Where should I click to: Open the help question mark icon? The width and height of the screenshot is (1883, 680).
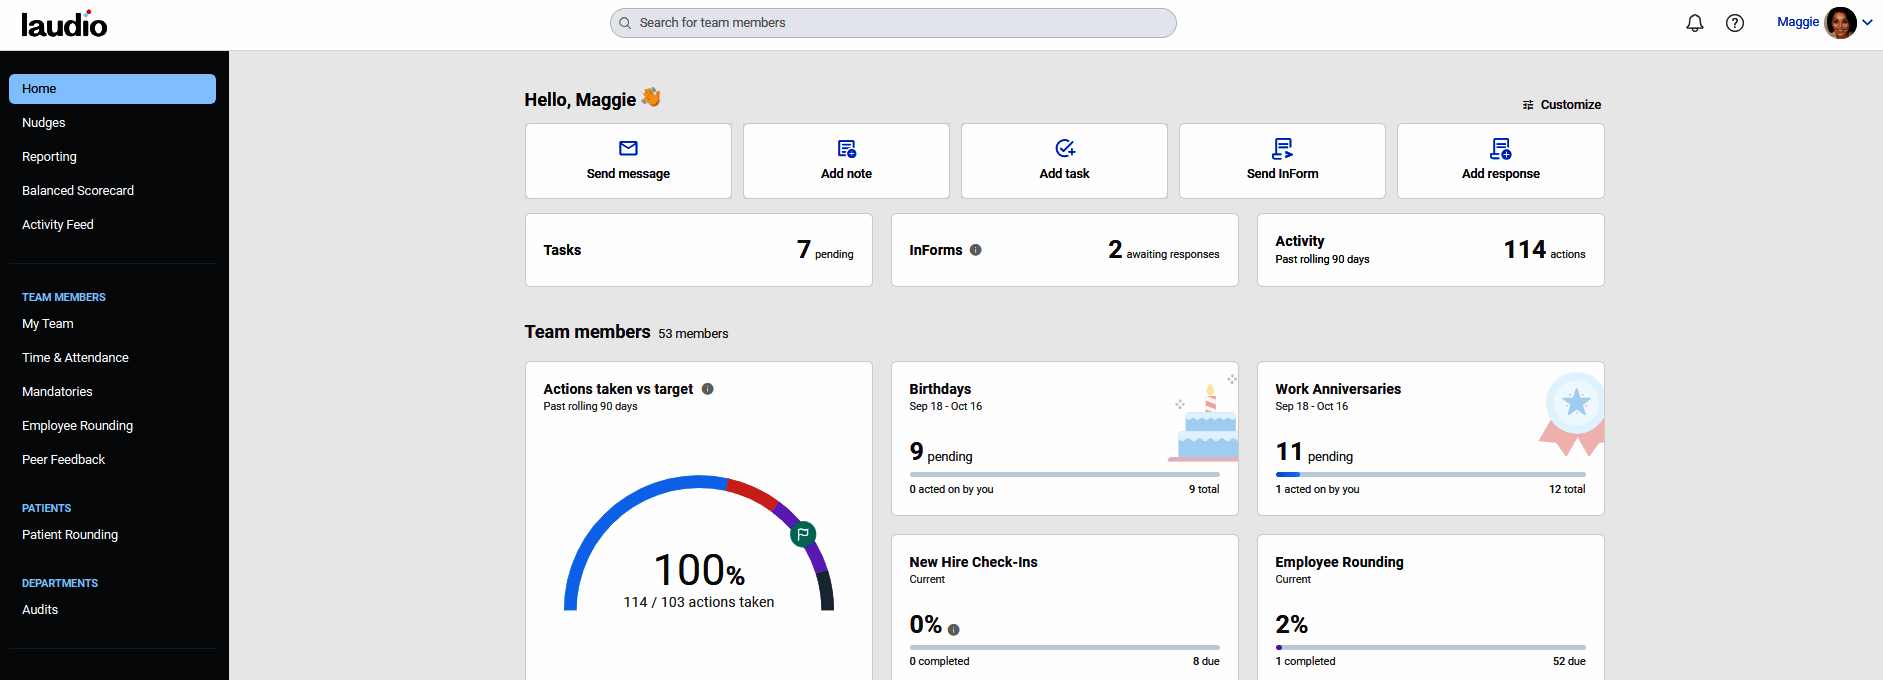[x=1735, y=23]
